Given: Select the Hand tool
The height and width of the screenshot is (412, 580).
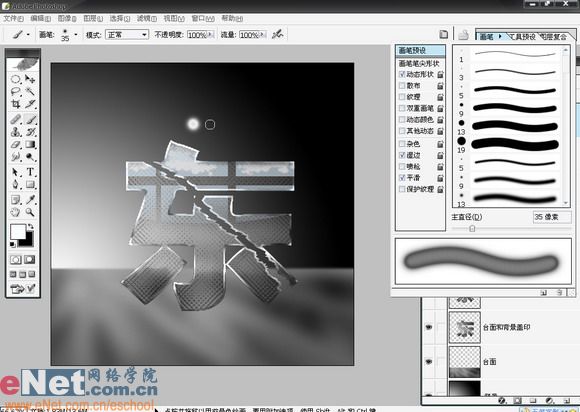Looking at the screenshot, I should point(16,212).
